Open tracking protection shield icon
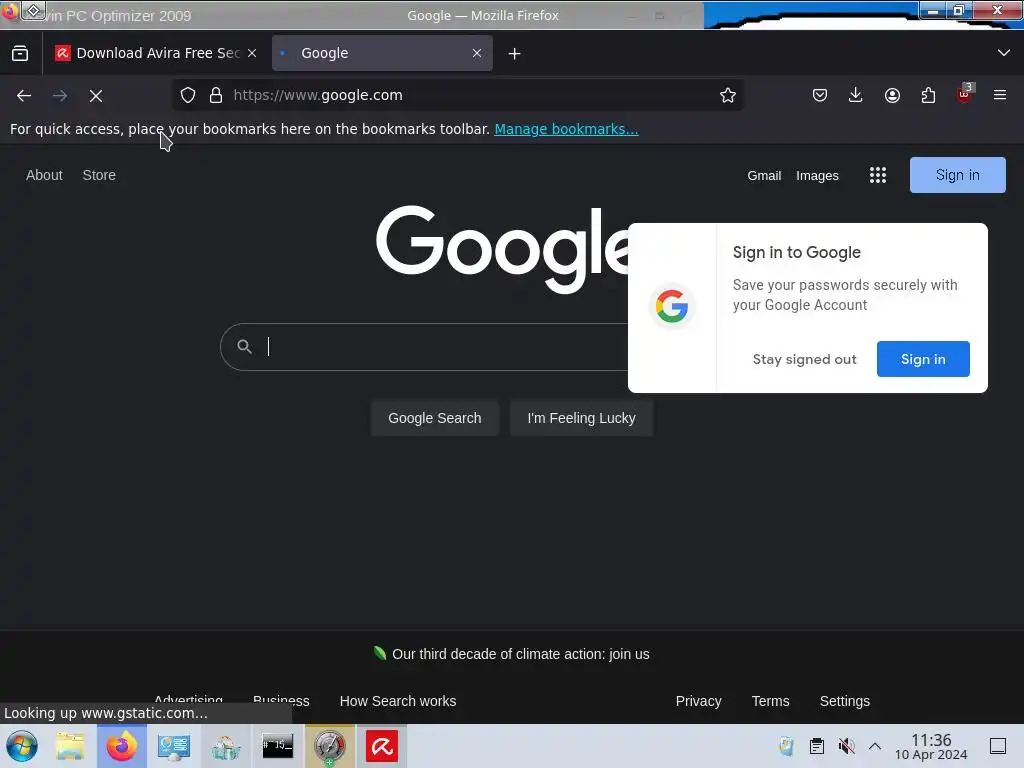This screenshot has height=768, width=1024. tap(188, 95)
